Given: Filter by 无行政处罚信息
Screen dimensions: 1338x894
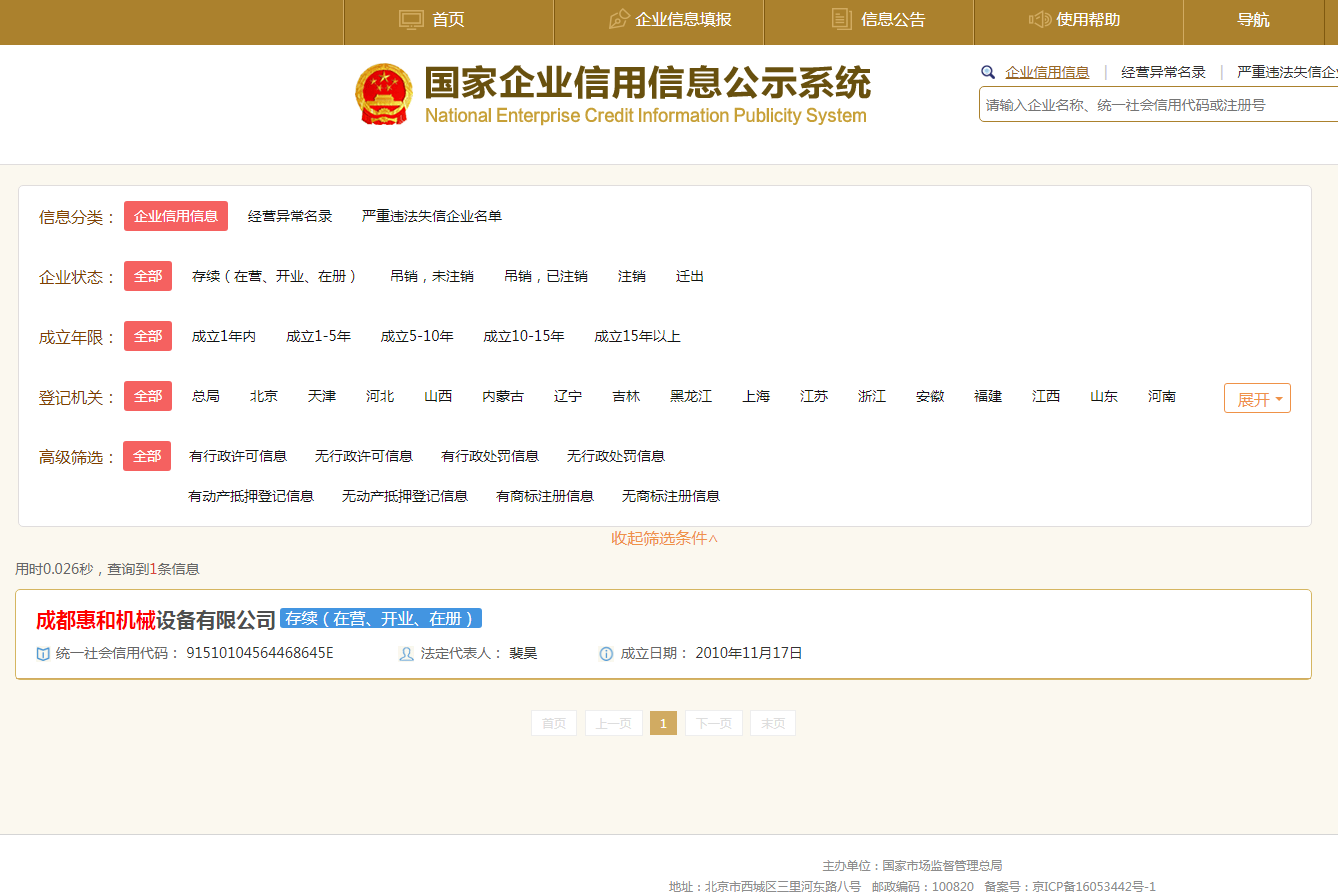Looking at the screenshot, I should click(616, 456).
